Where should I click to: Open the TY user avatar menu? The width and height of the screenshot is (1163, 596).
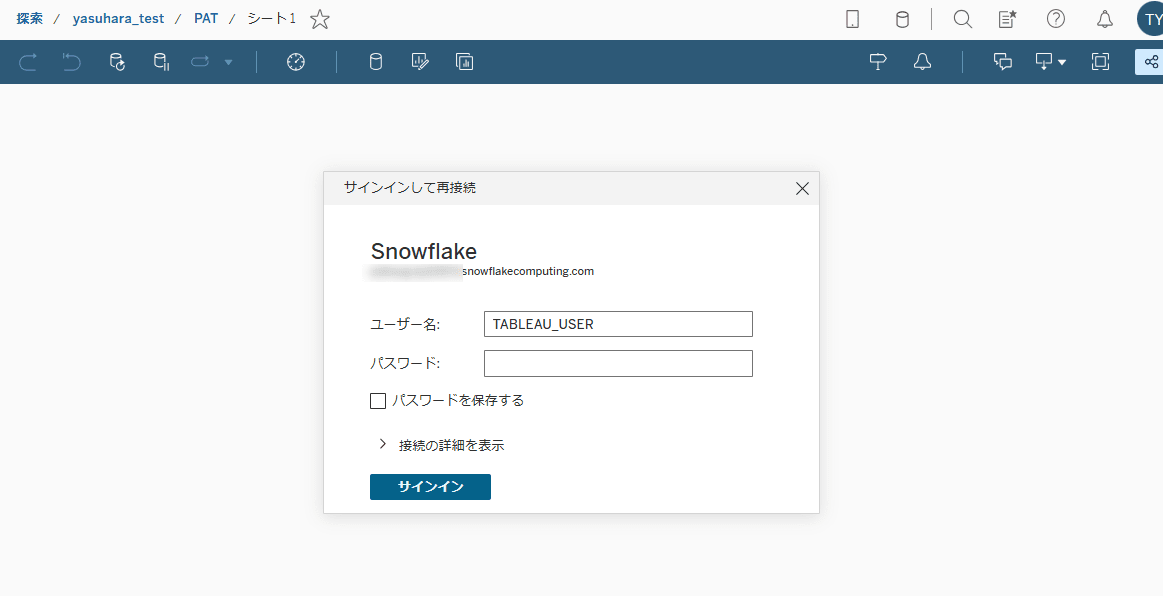coord(1151,19)
